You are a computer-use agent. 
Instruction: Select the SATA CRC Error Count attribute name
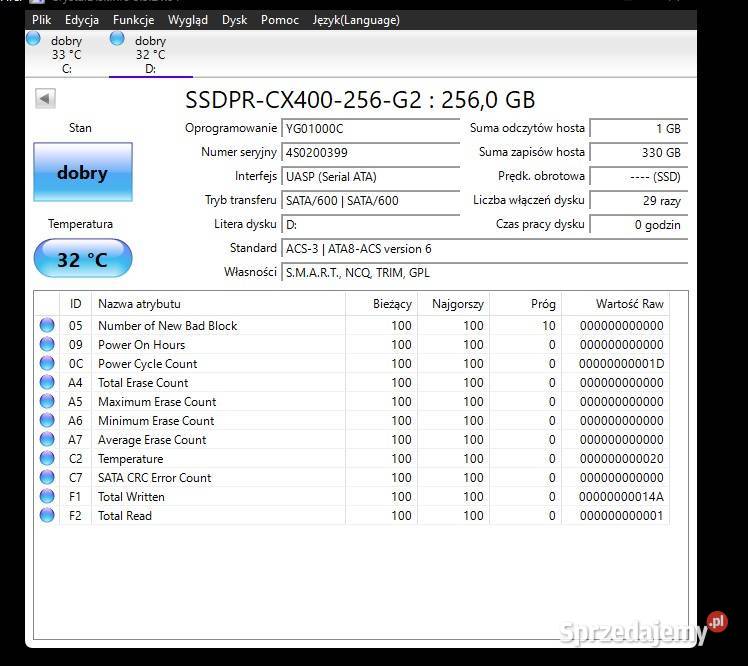pyautogui.click(x=154, y=478)
